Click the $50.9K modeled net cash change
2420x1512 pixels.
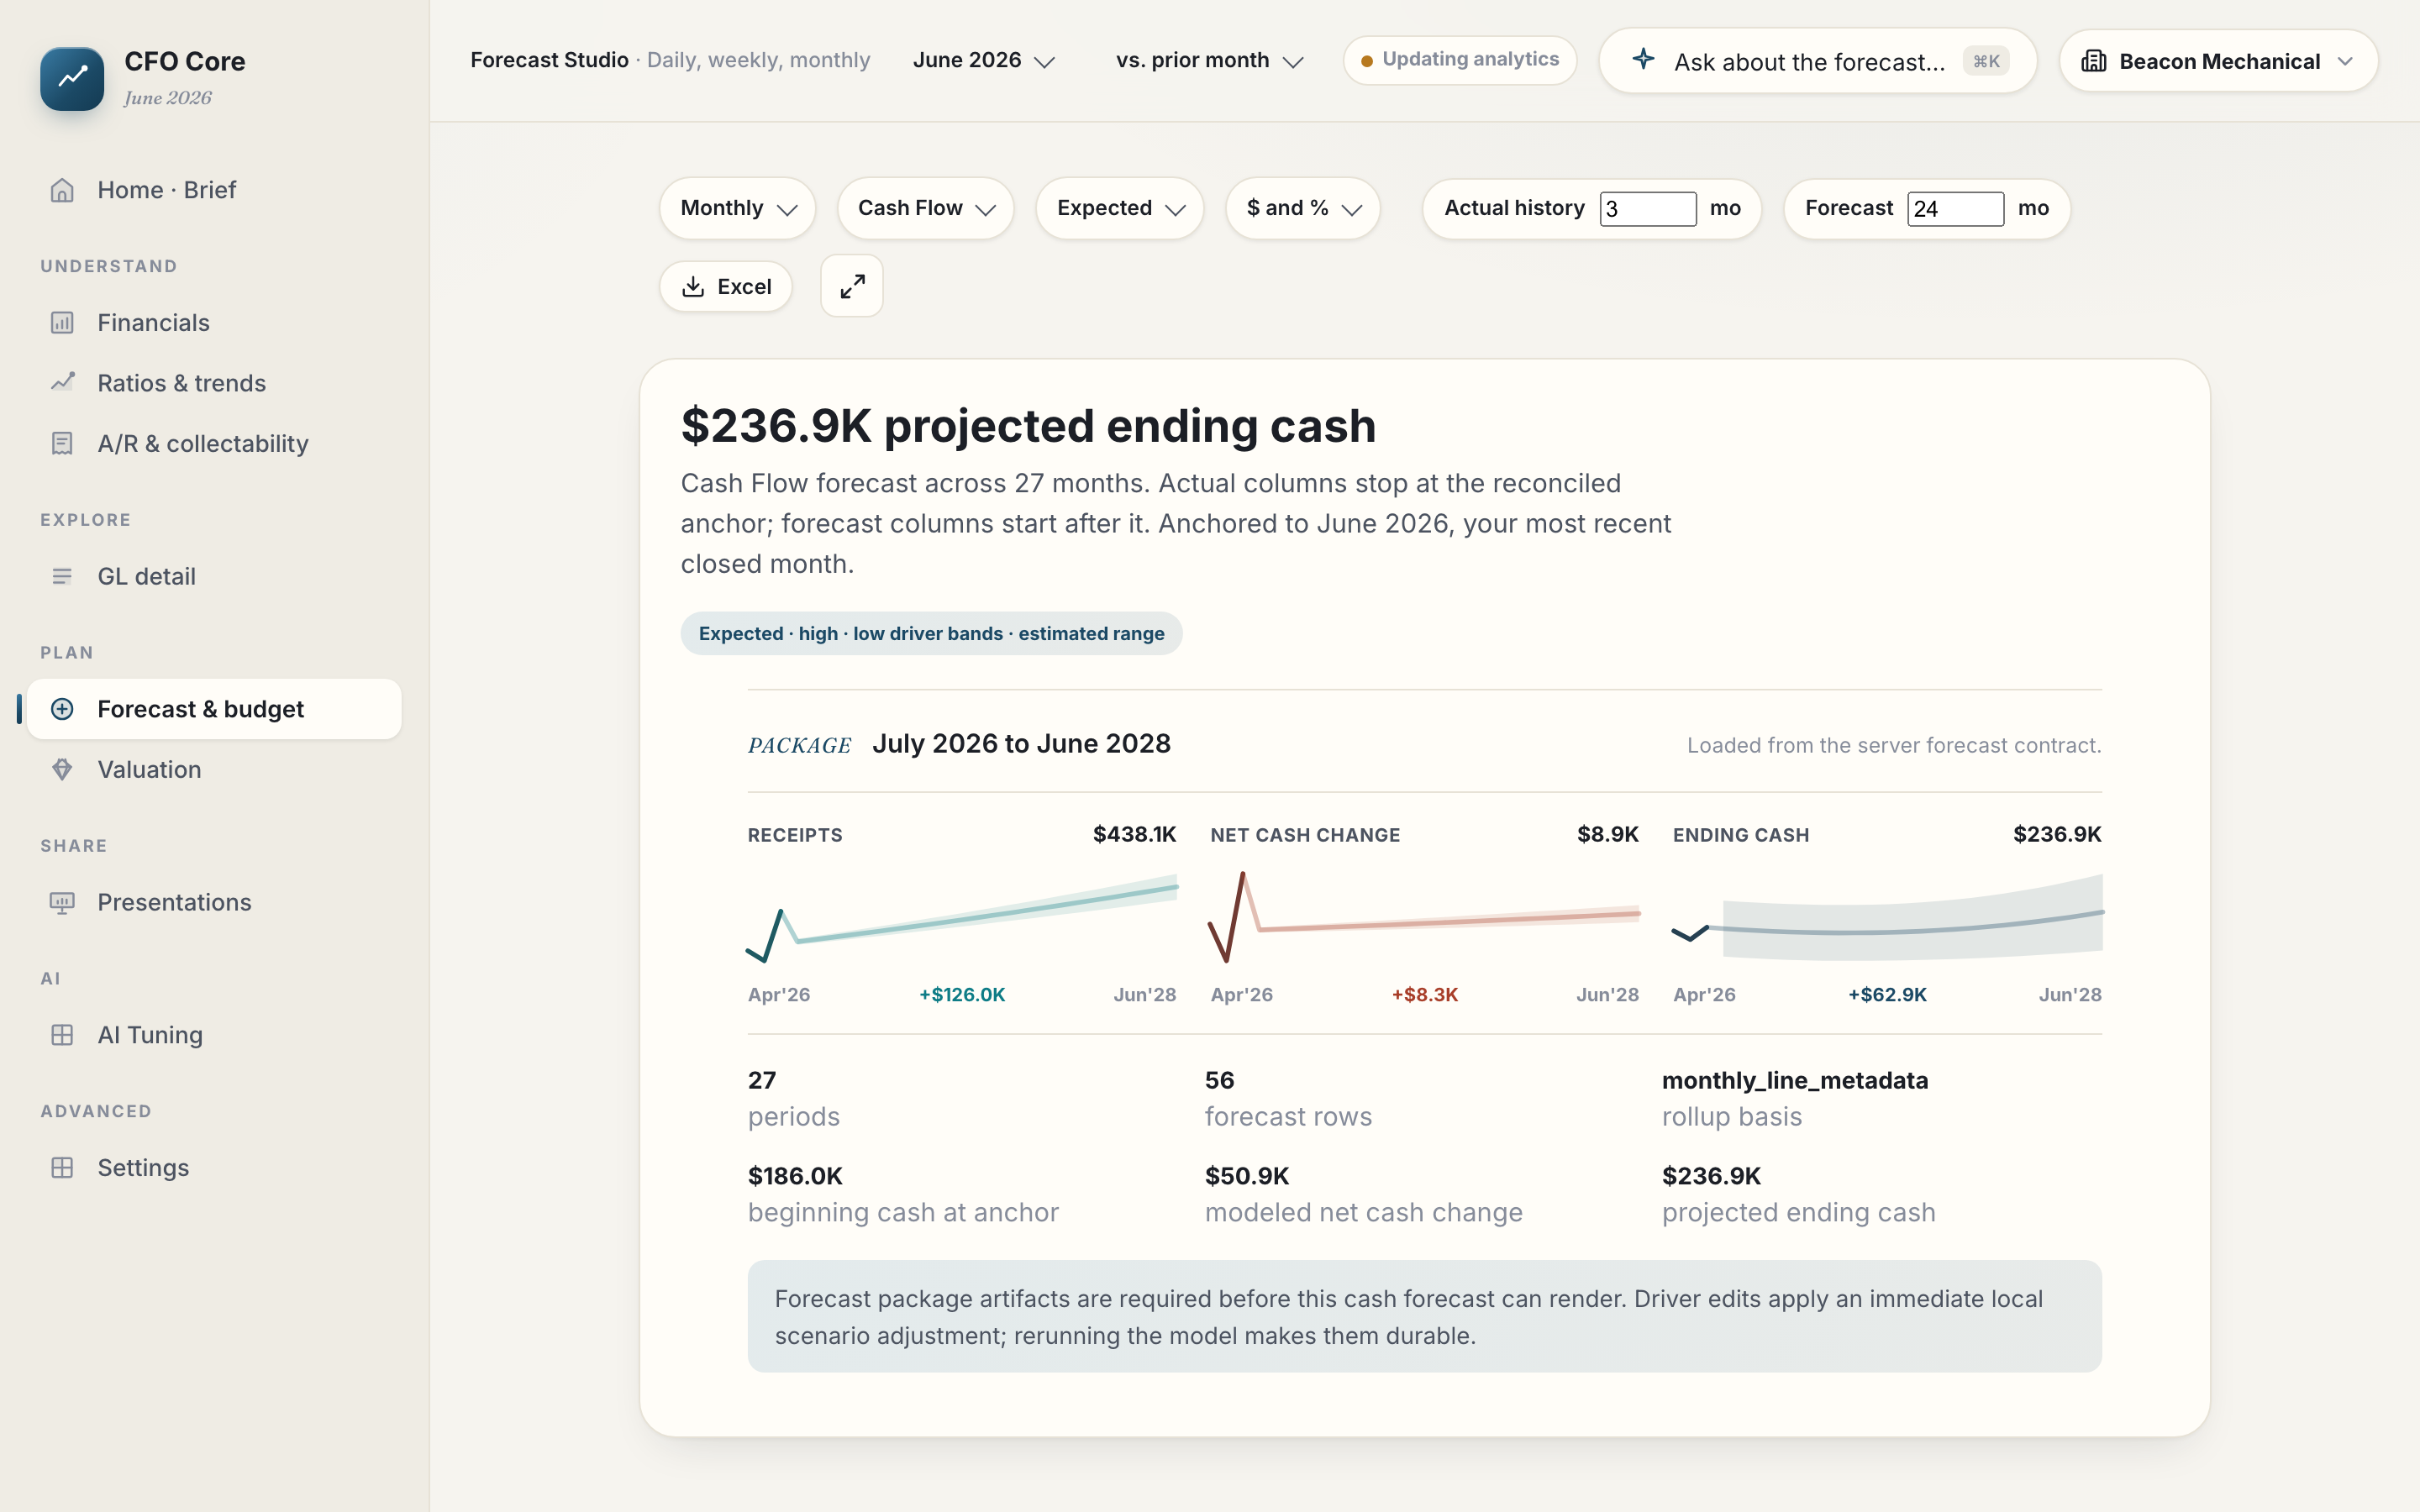pos(1247,1175)
